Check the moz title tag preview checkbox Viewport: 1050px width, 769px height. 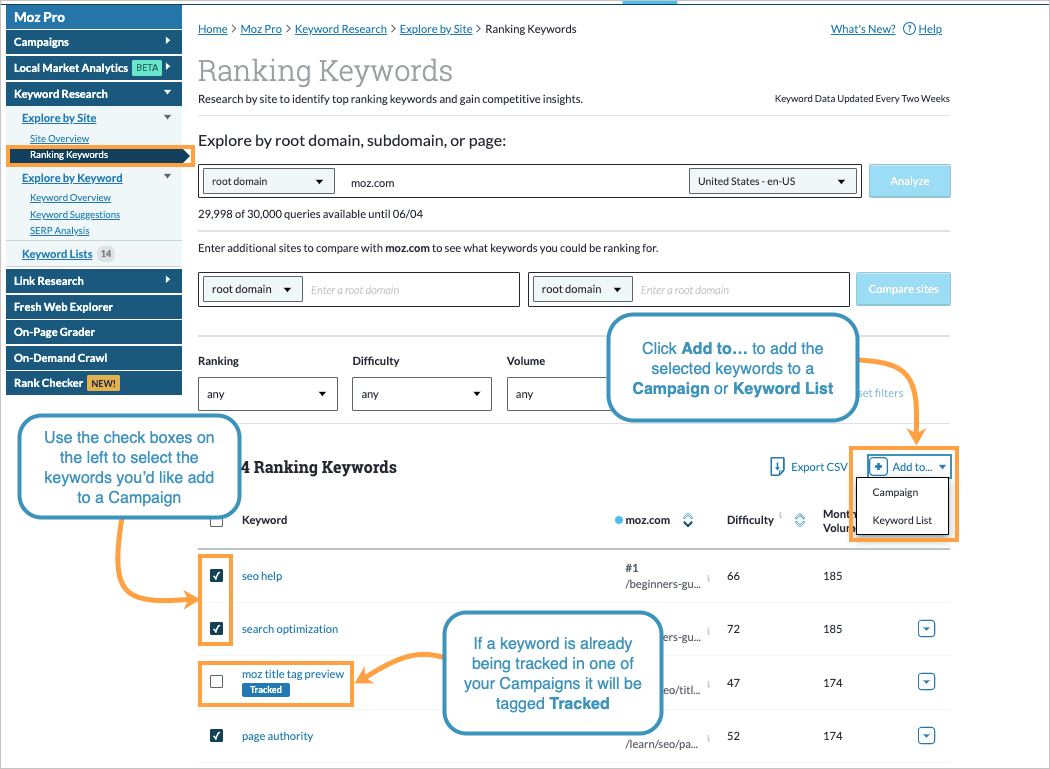pyautogui.click(x=217, y=681)
